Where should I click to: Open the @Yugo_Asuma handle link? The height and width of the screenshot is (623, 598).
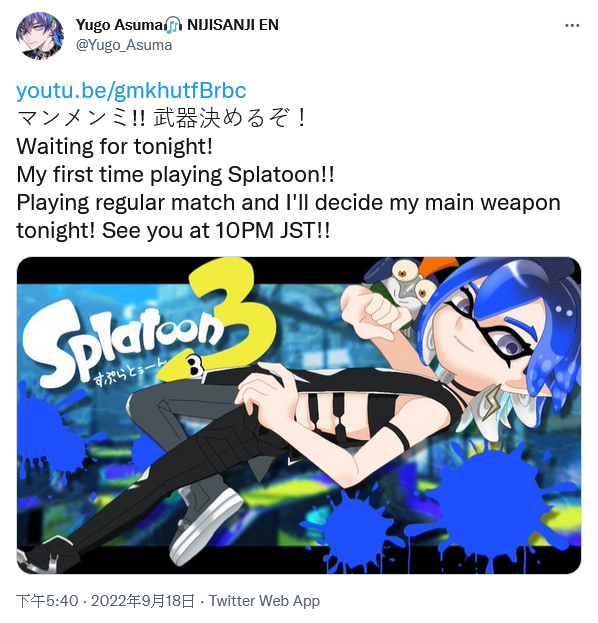click(x=124, y=45)
